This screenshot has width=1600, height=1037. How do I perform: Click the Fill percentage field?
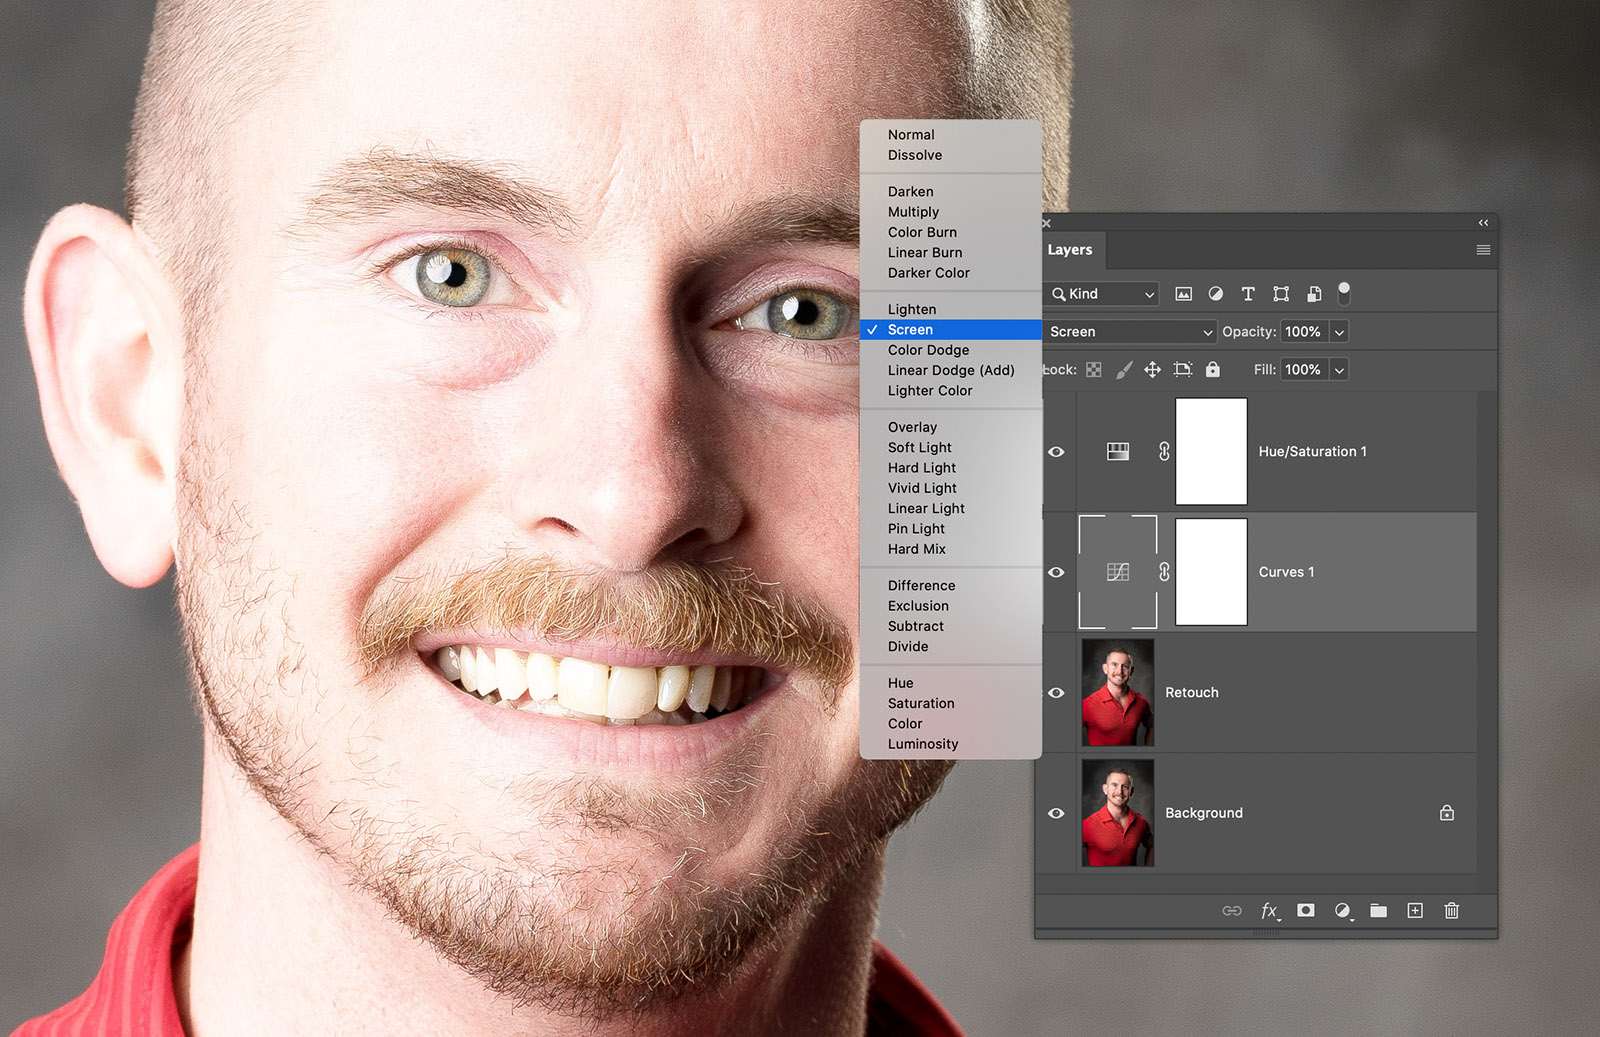1302,370
